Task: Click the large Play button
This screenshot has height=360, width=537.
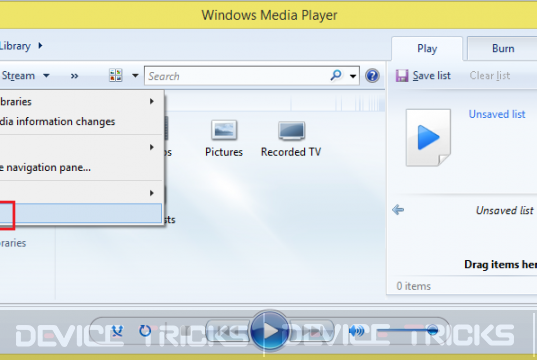Action: (x=269, y=331)
